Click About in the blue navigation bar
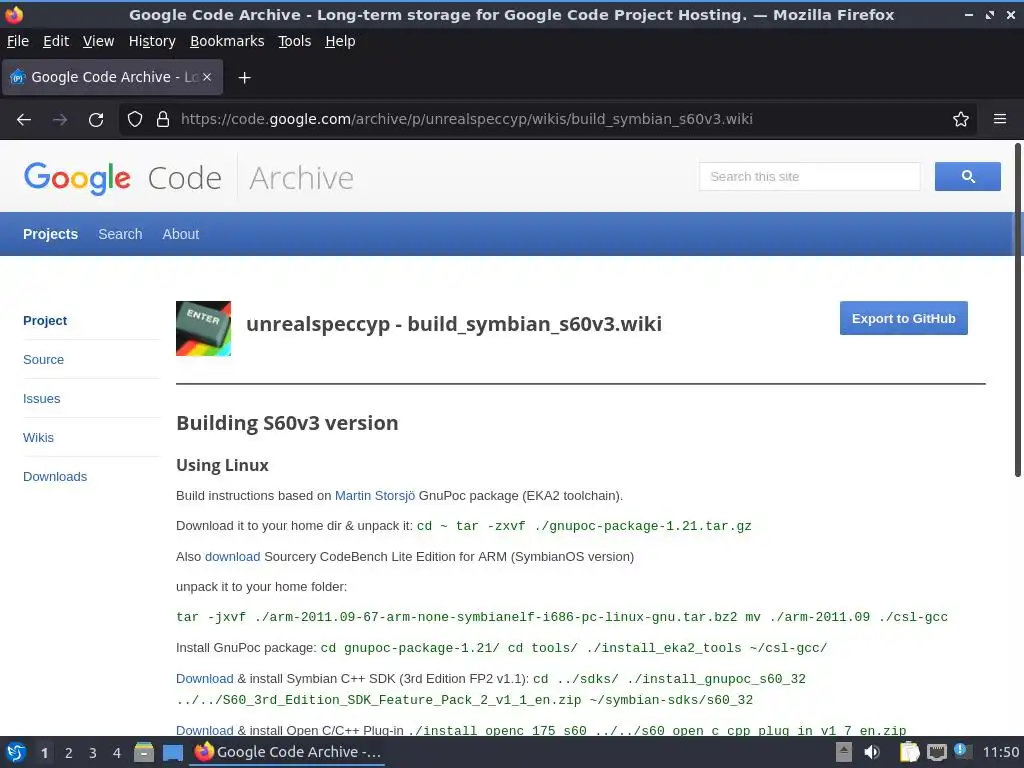 click(181, 234)
